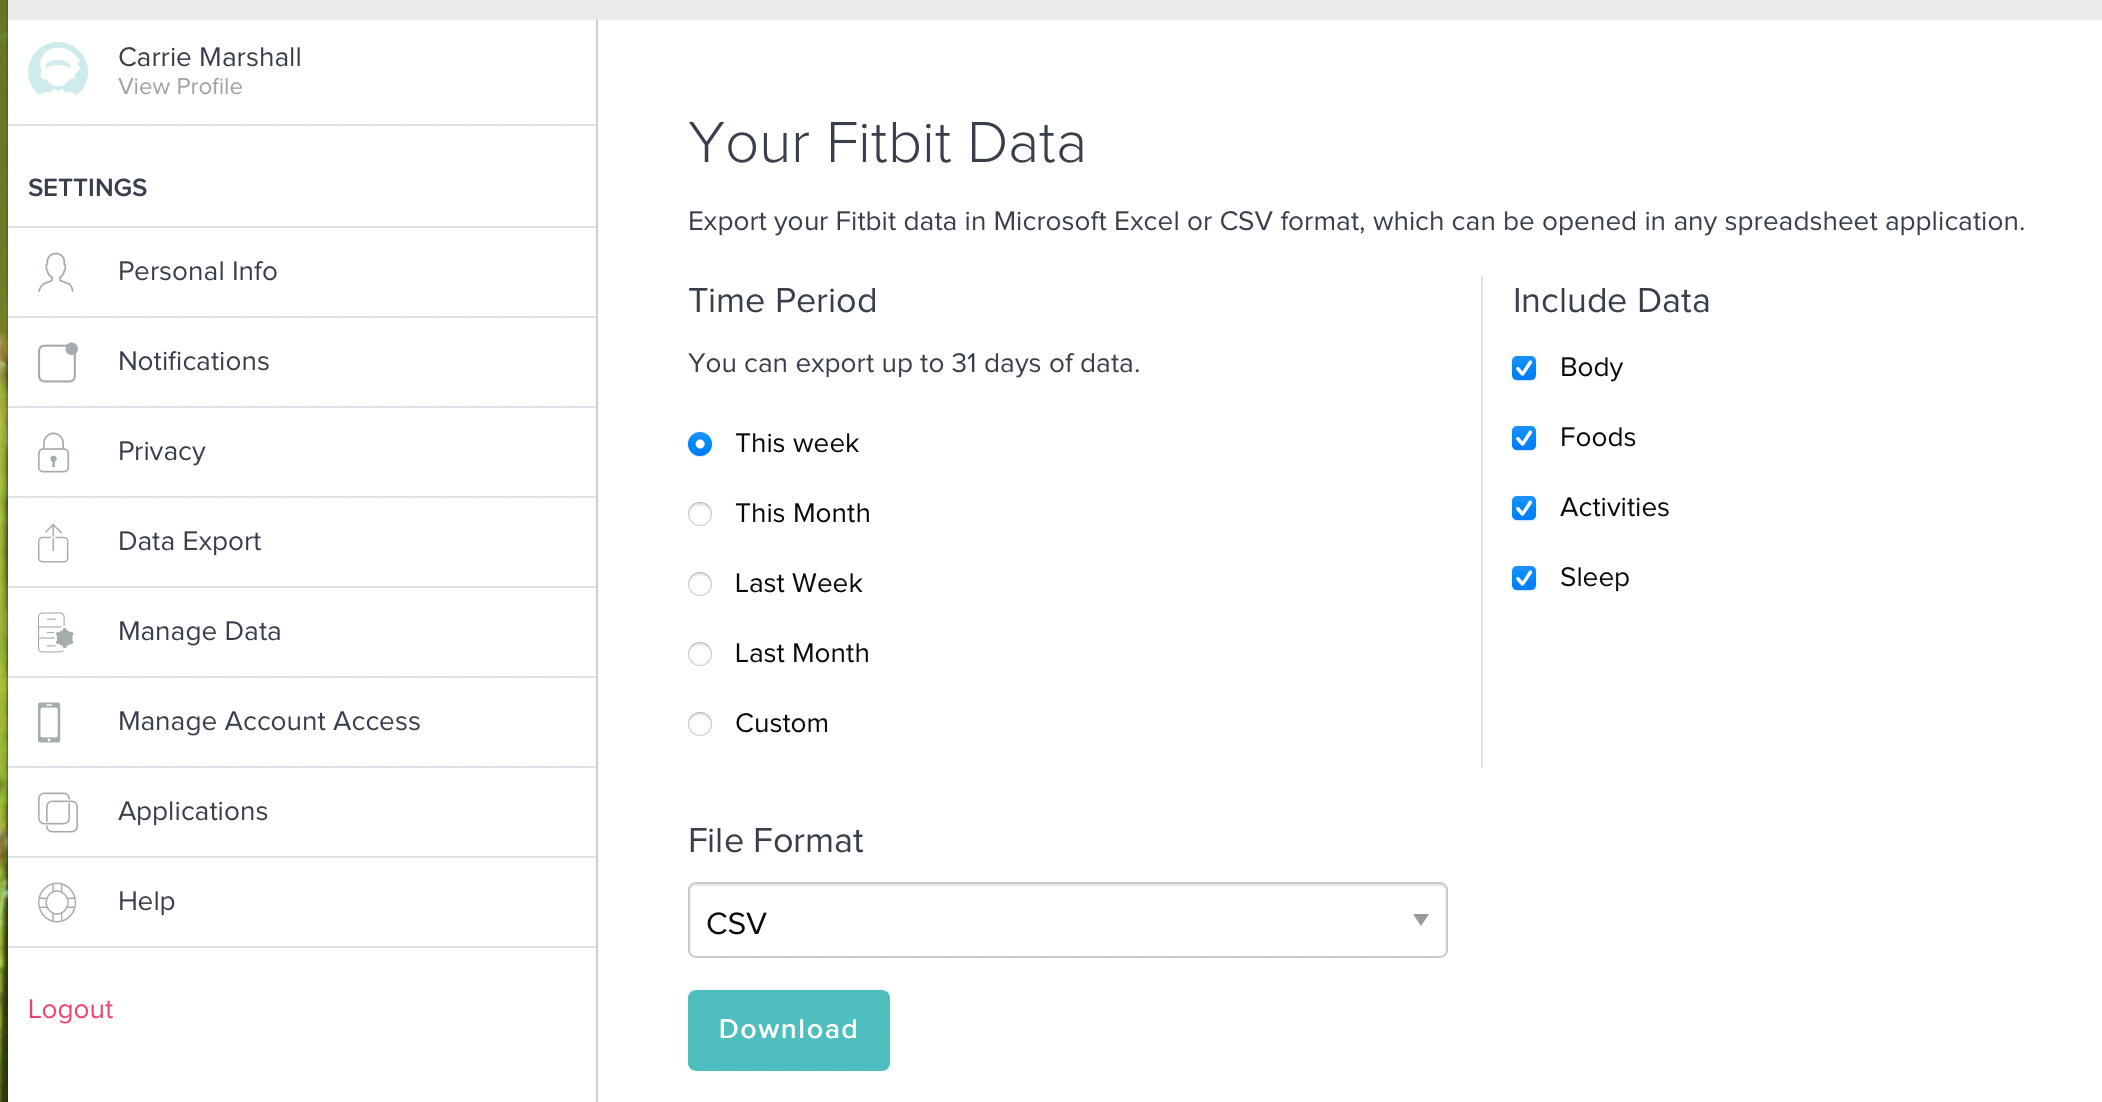Screen dimensions: 2102x1102
Task: Disable the Foods data checkbox
Action: [x=1525, y=436]
